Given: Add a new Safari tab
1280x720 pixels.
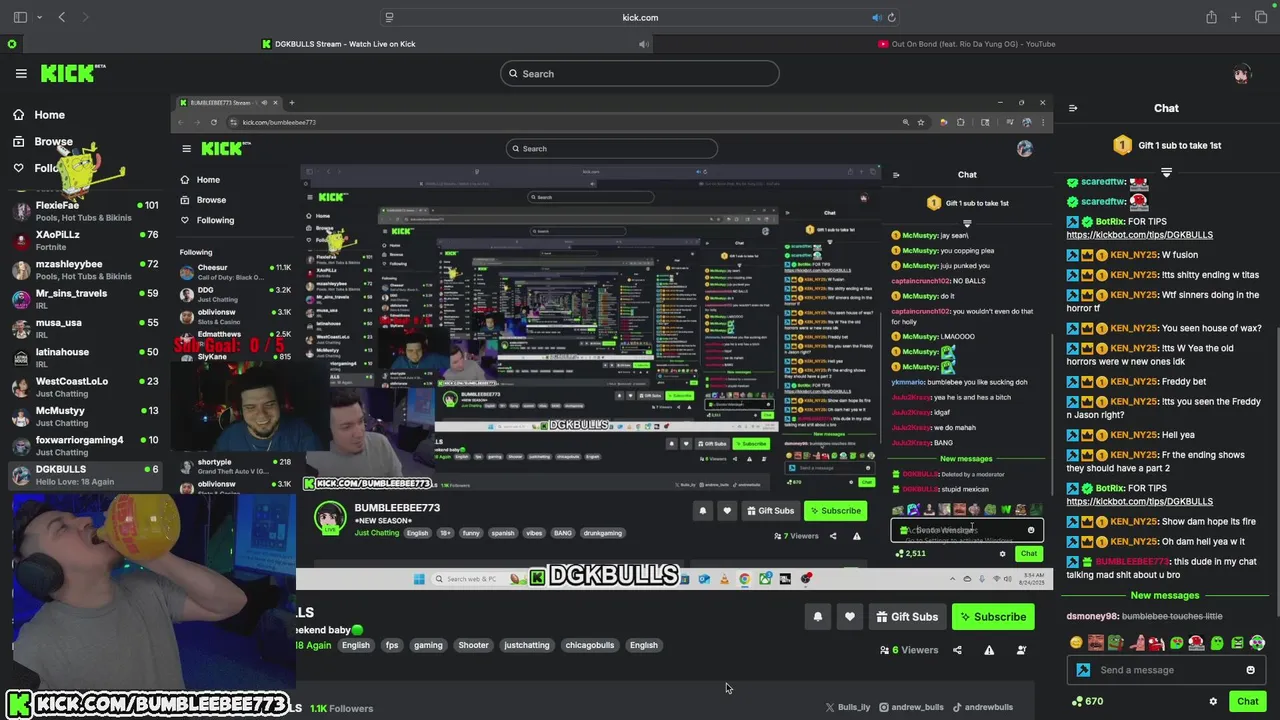Looking at the screenshot, I should 1236,17.
